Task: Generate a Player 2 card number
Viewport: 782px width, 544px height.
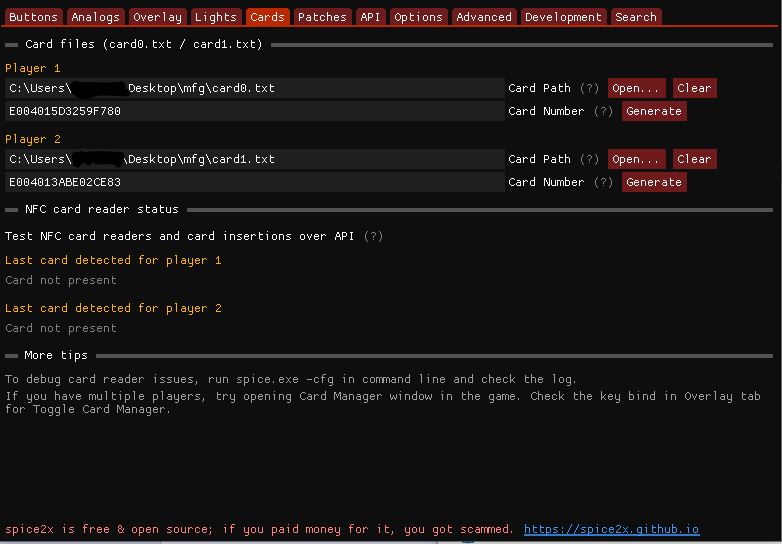Action: pyautogui.click(x=654, y=182)
